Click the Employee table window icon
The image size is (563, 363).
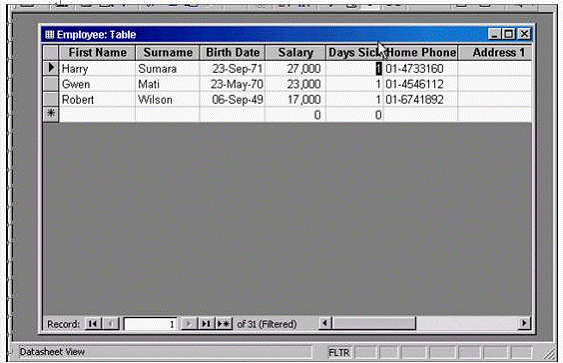[x=50, y=35]
